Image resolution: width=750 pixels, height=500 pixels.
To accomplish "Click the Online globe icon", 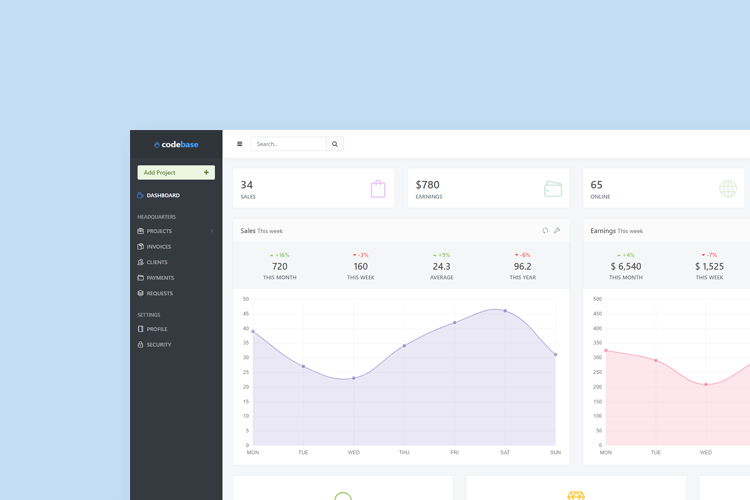I will 728,189.
